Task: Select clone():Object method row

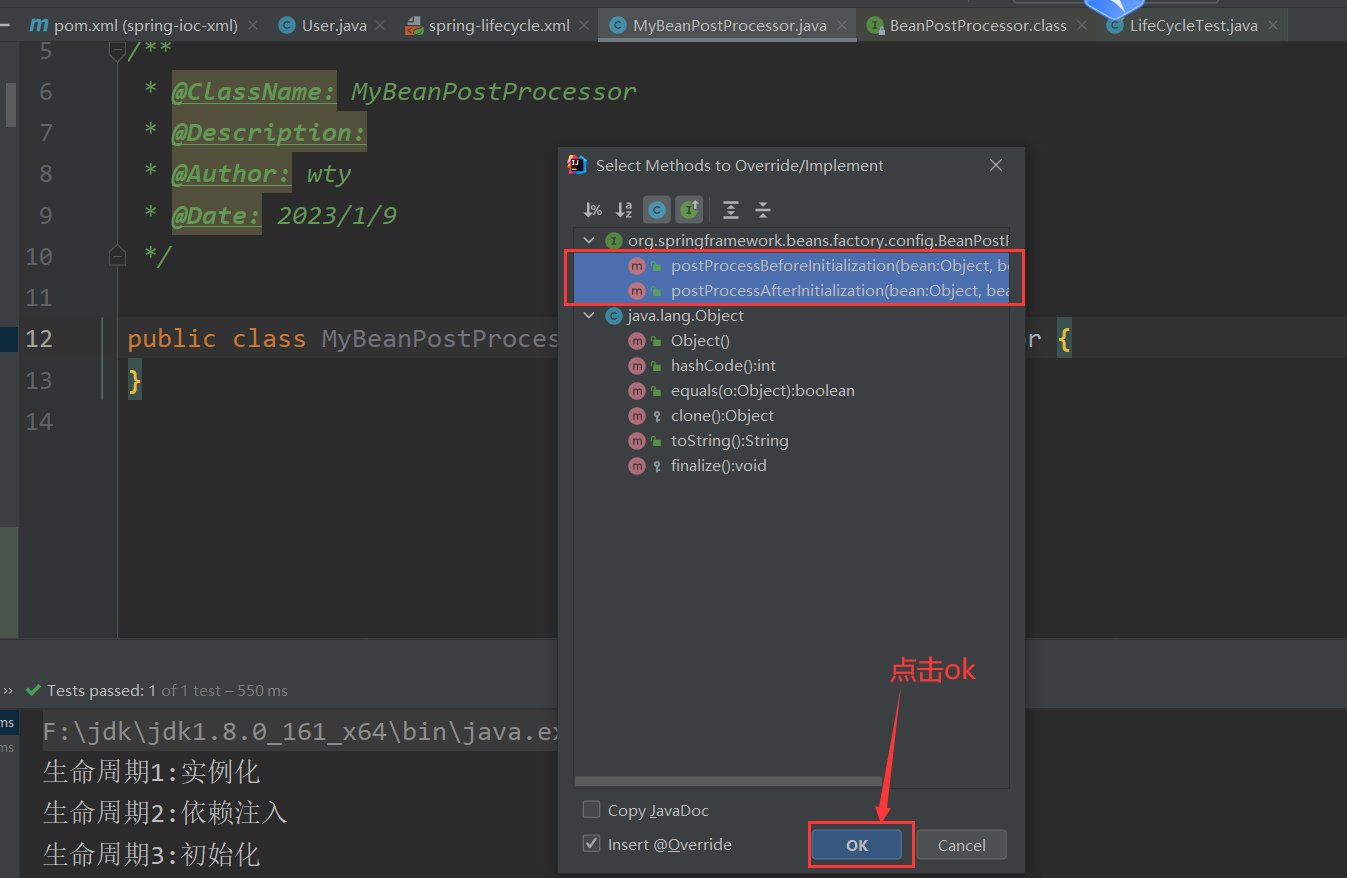Action: coord(792,416)
